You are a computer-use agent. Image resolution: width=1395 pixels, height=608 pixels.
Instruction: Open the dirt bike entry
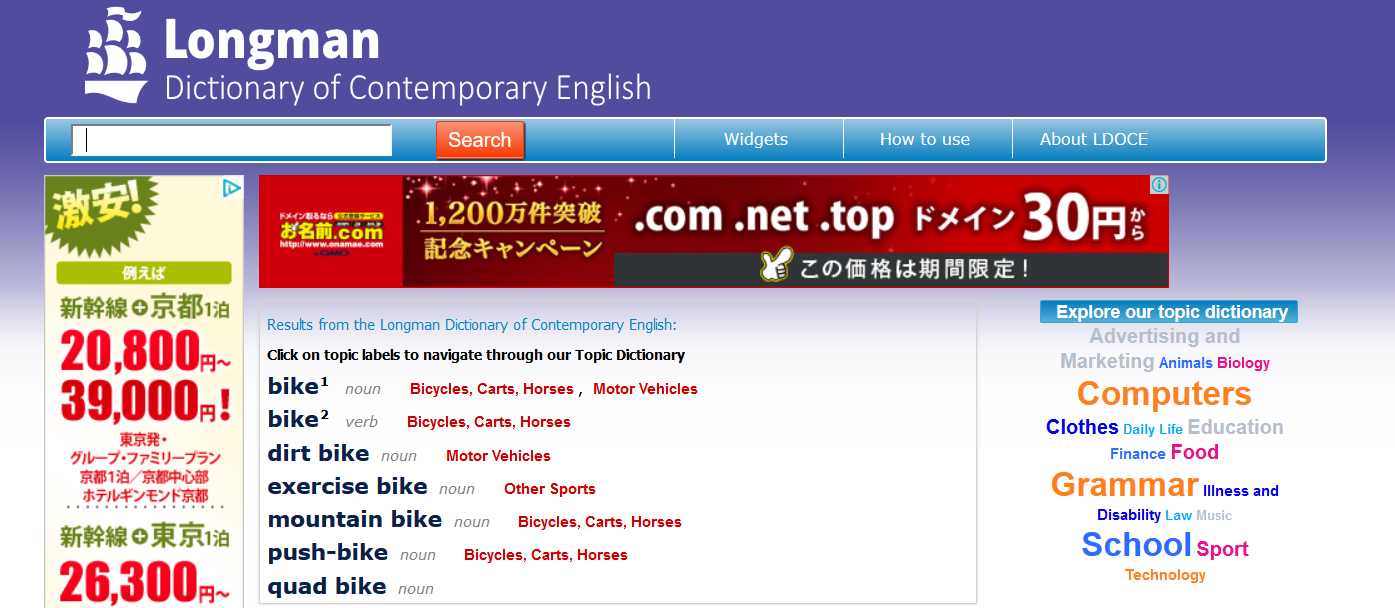point(318,454)
